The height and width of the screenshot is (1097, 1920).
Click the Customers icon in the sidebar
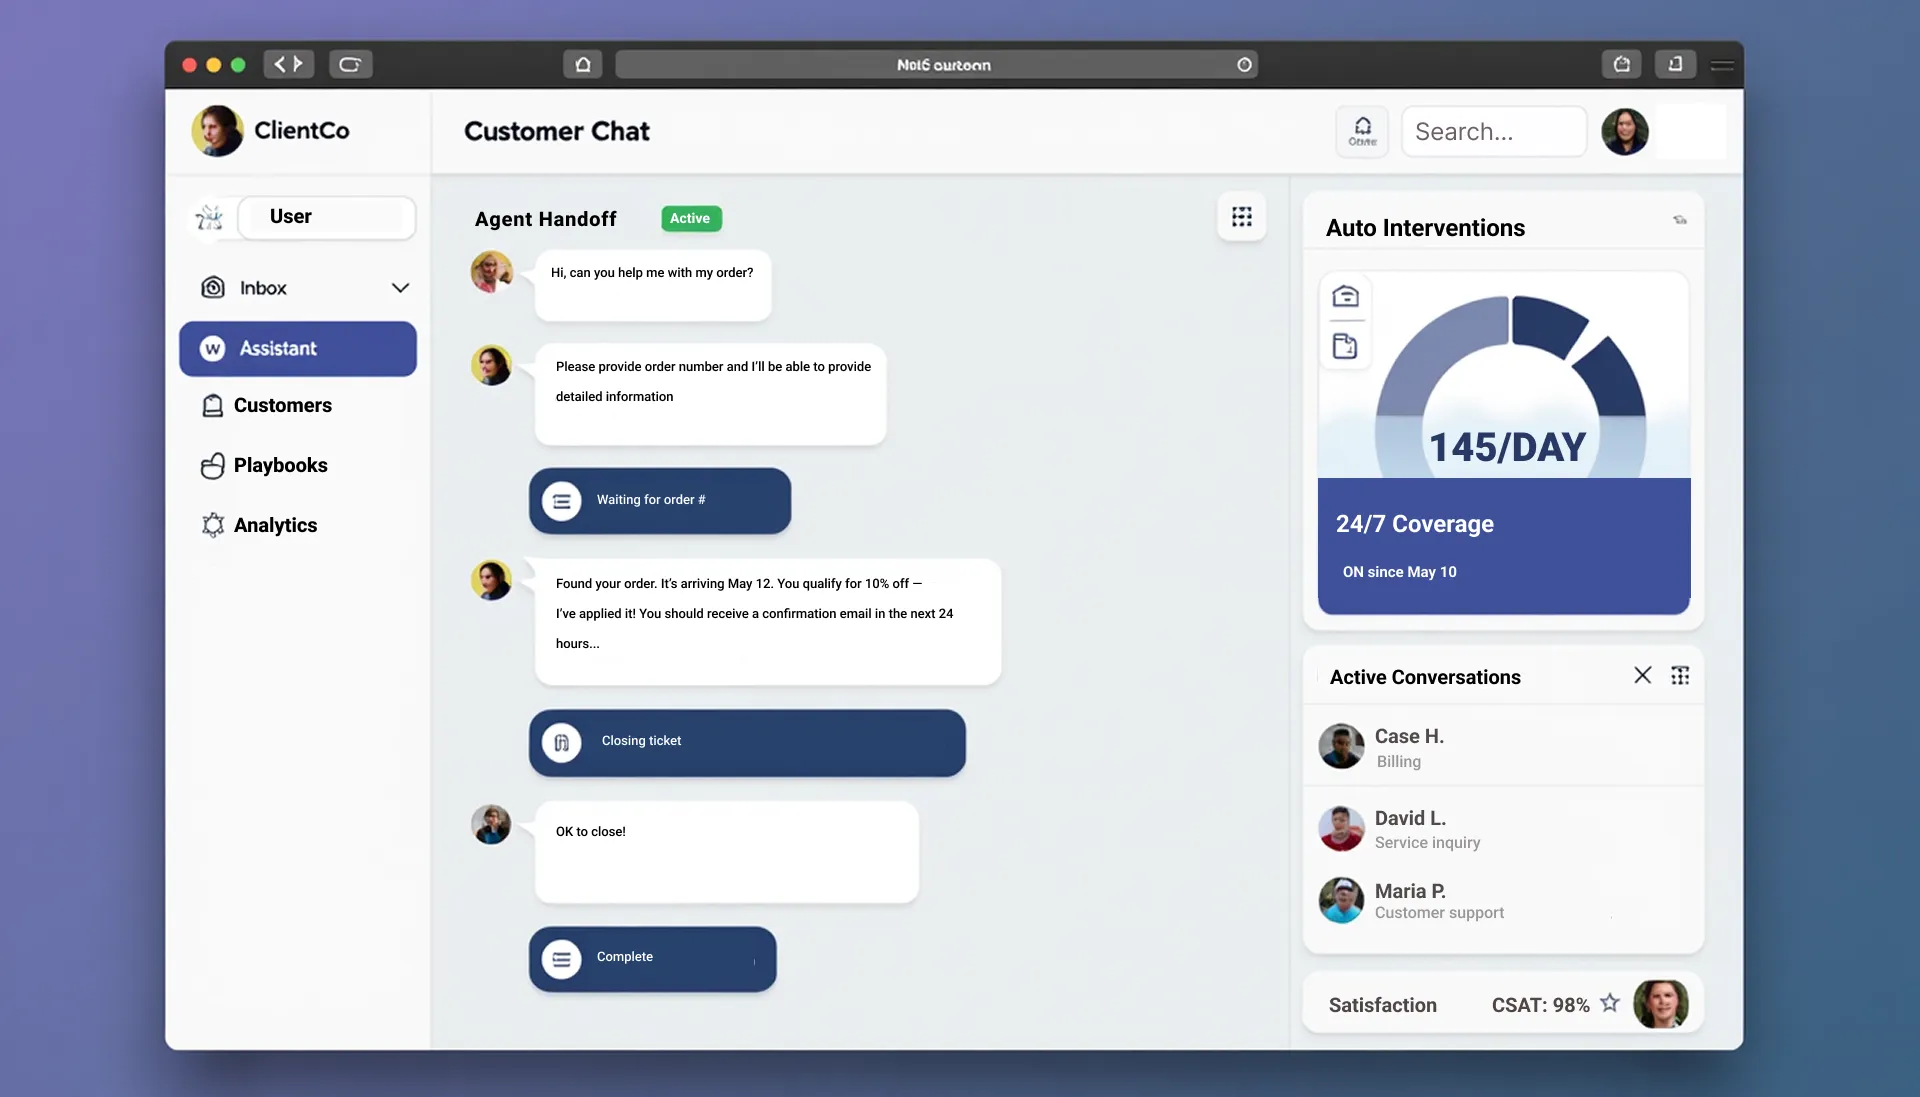212,406
